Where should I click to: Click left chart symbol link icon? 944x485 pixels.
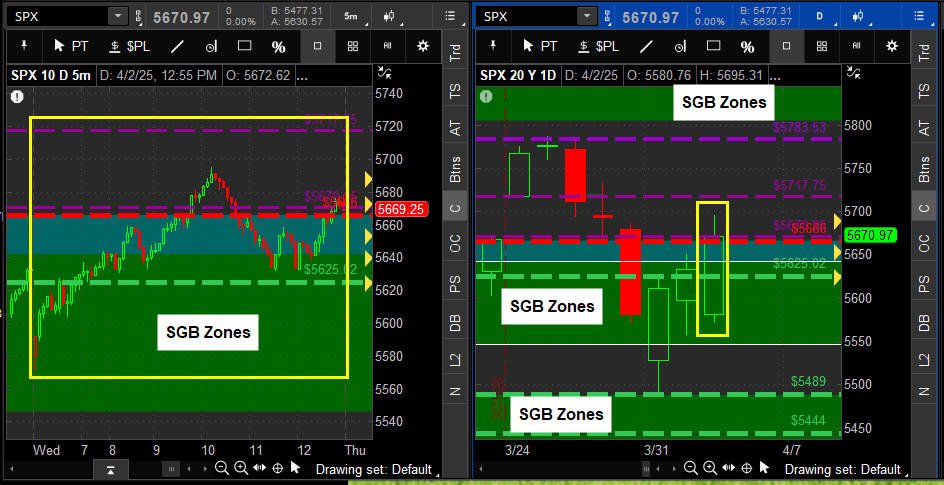coord(138,16)
